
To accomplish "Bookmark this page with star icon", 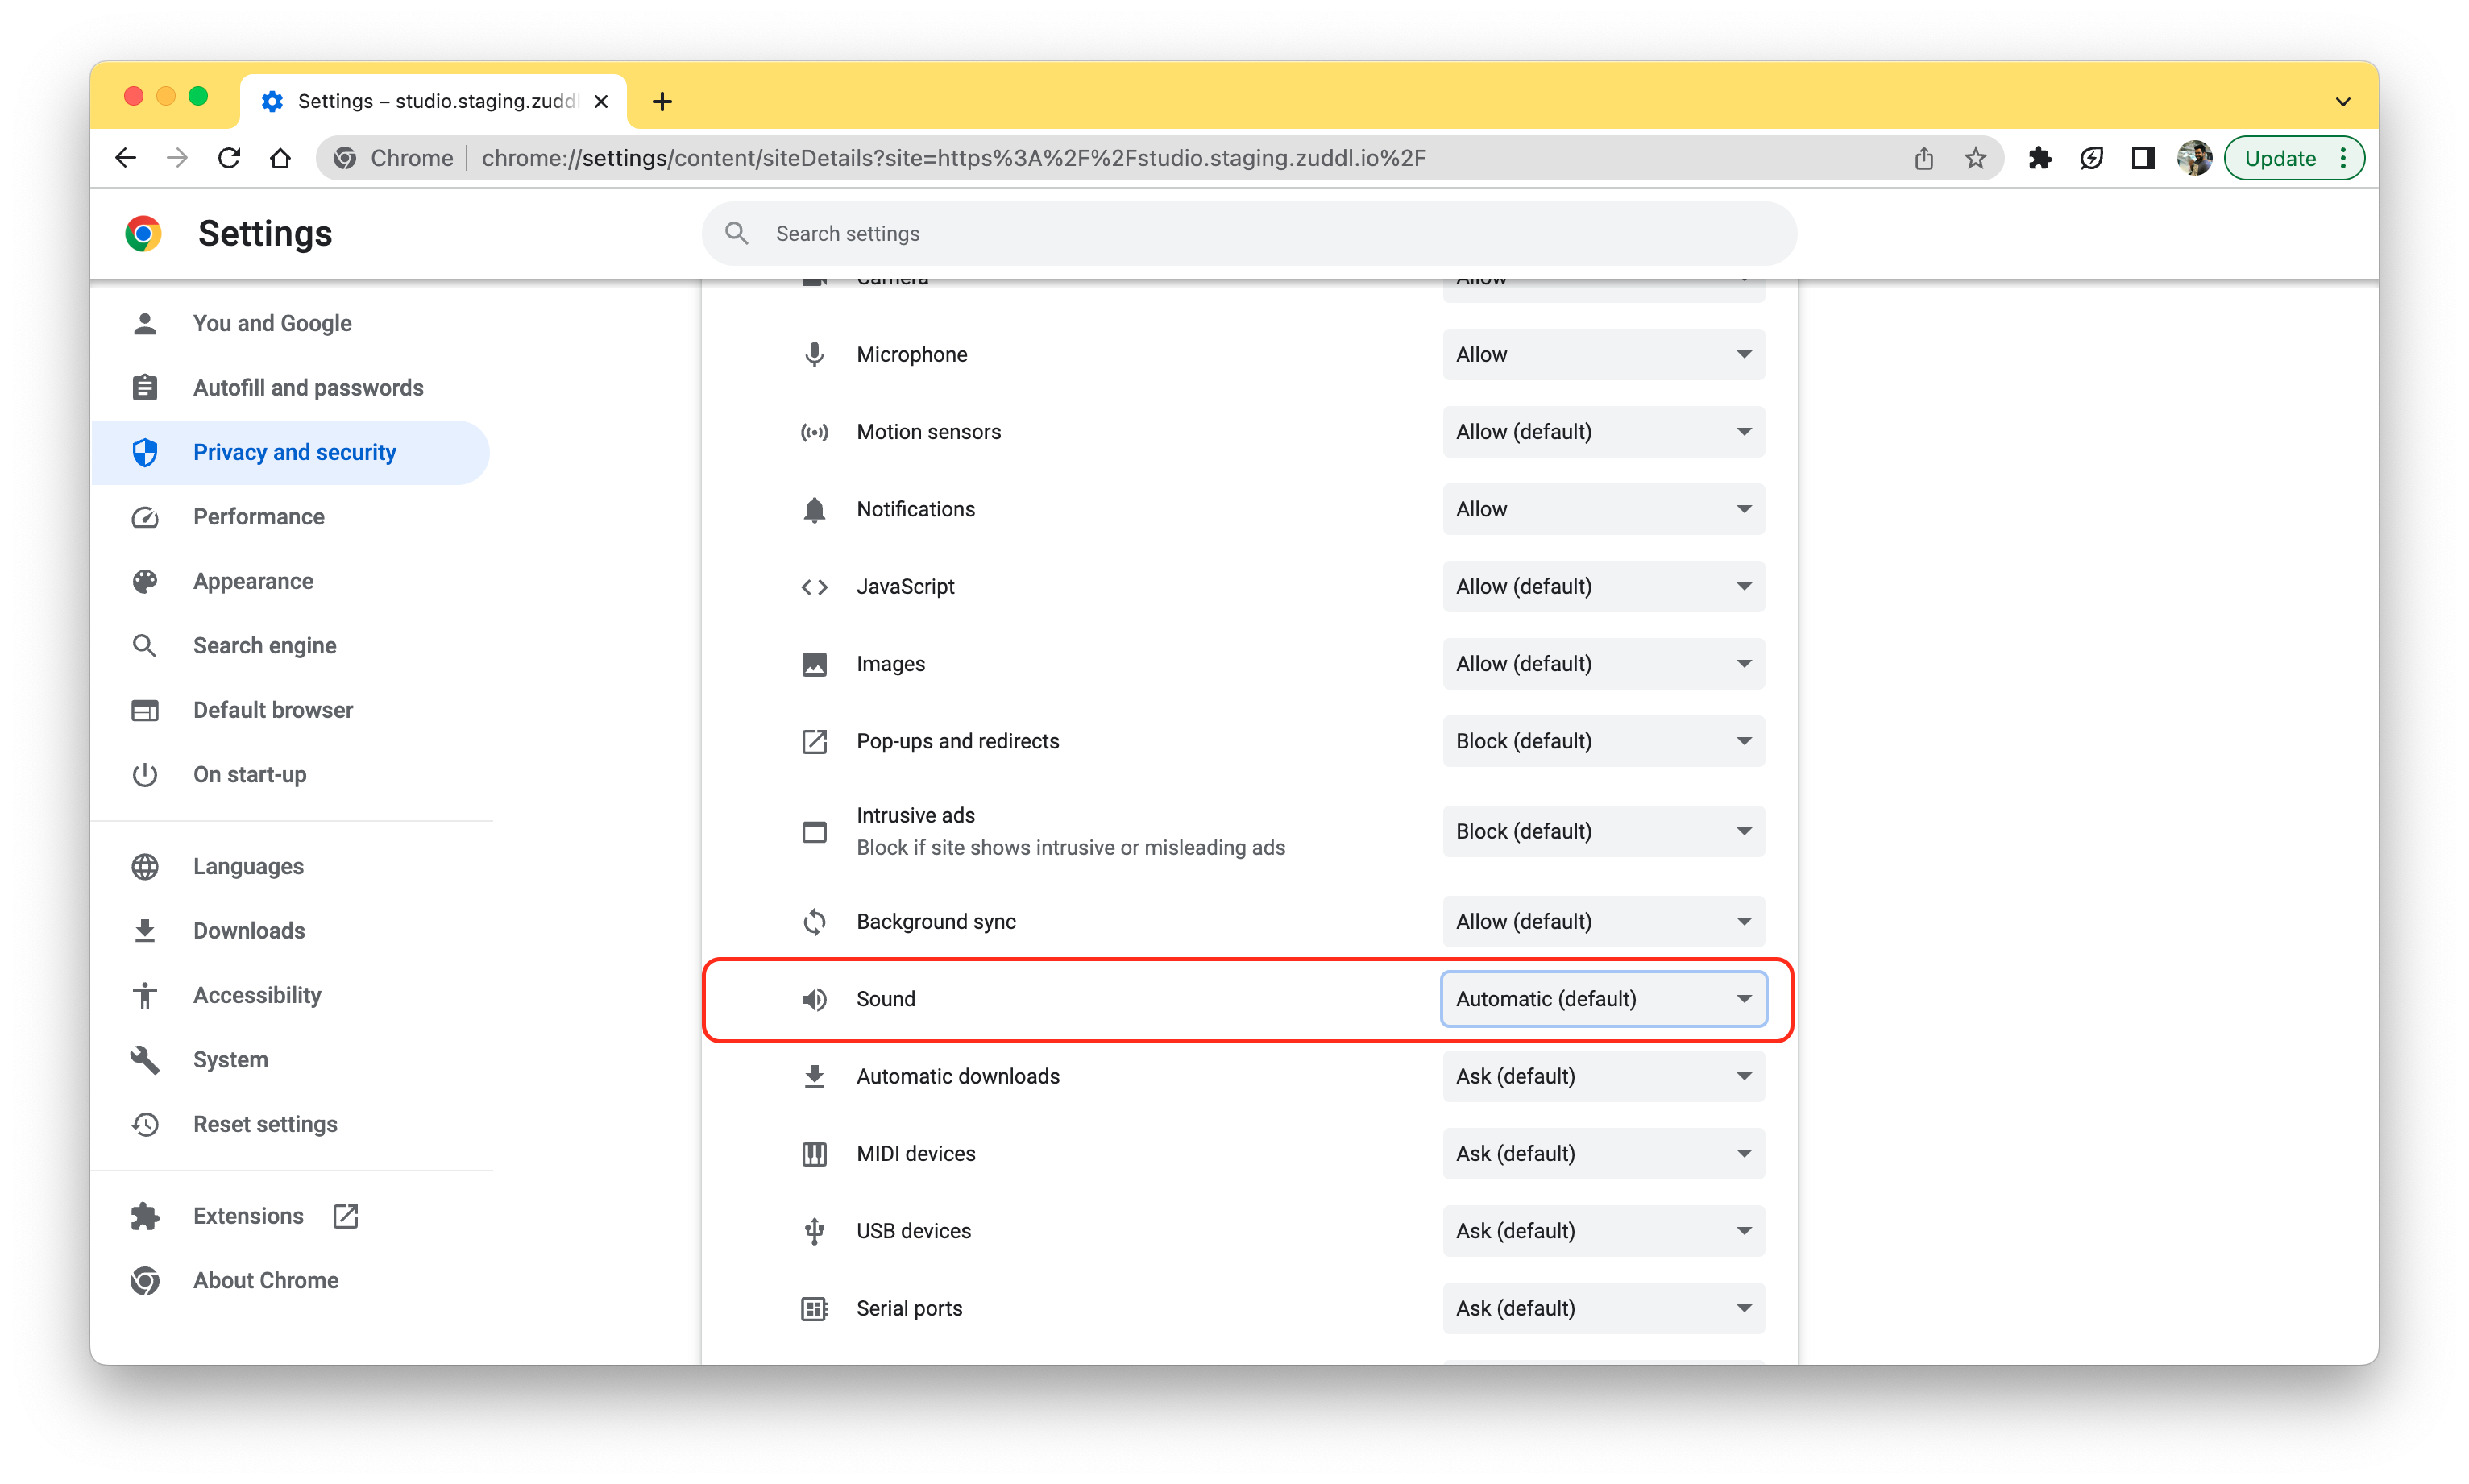I will point(1975,158).
